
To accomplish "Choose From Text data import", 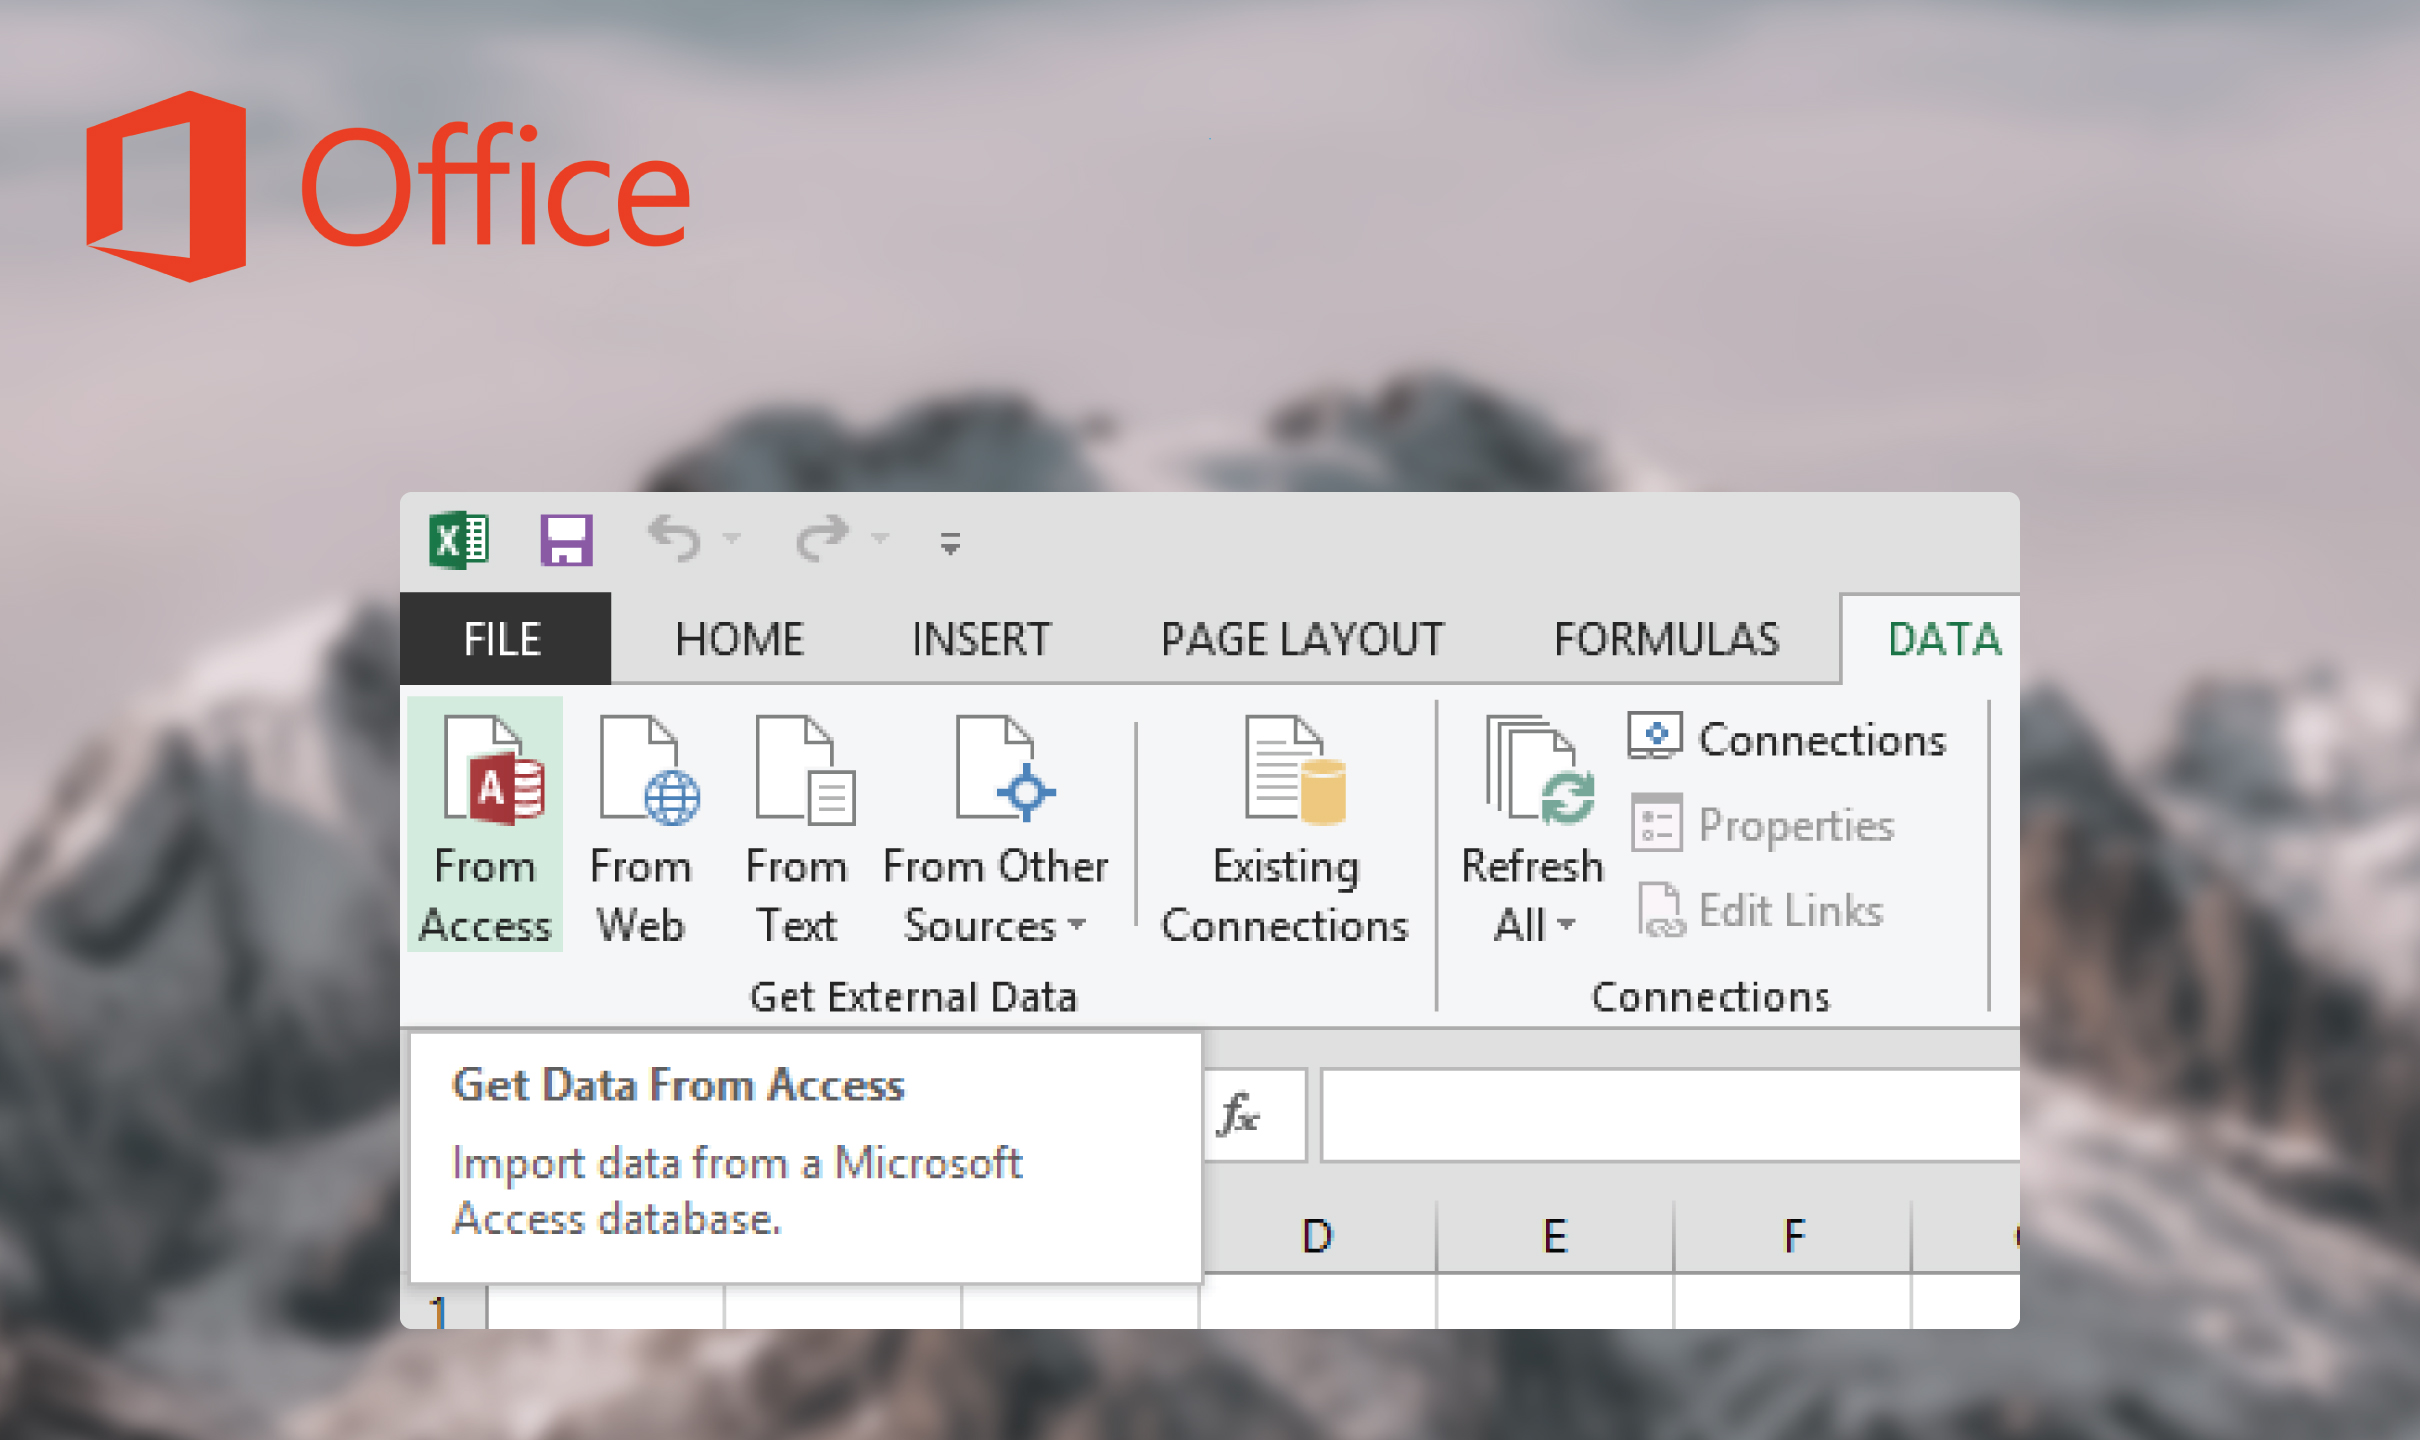I will (797, 826).
